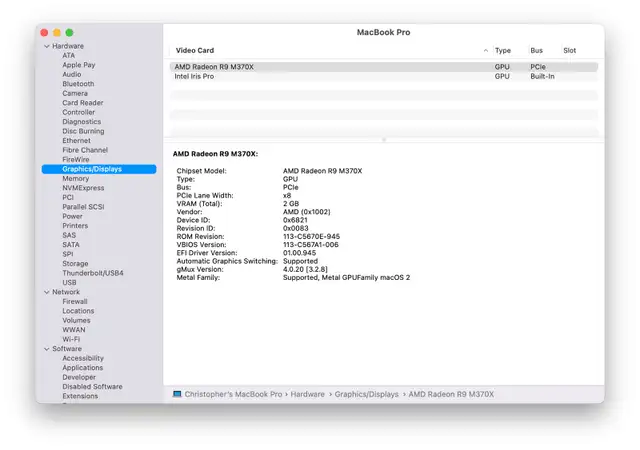Sort by the Video Card column header
This screenshot has height=450, width=640.
click(195, 51)
